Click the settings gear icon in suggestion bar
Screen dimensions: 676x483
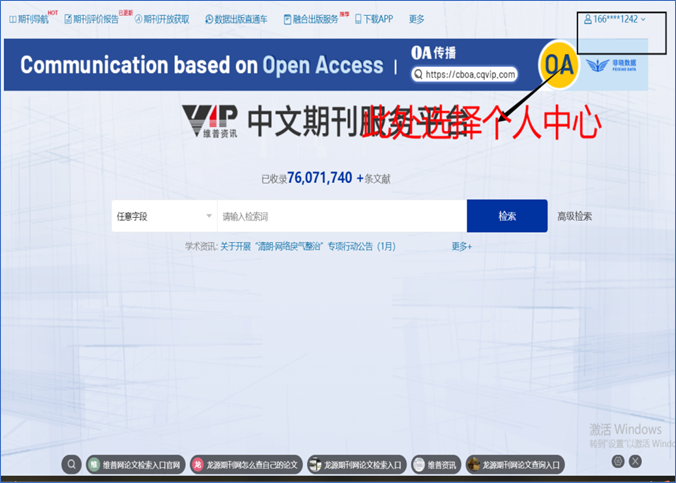pyautogui.click(x=618, y=461)
